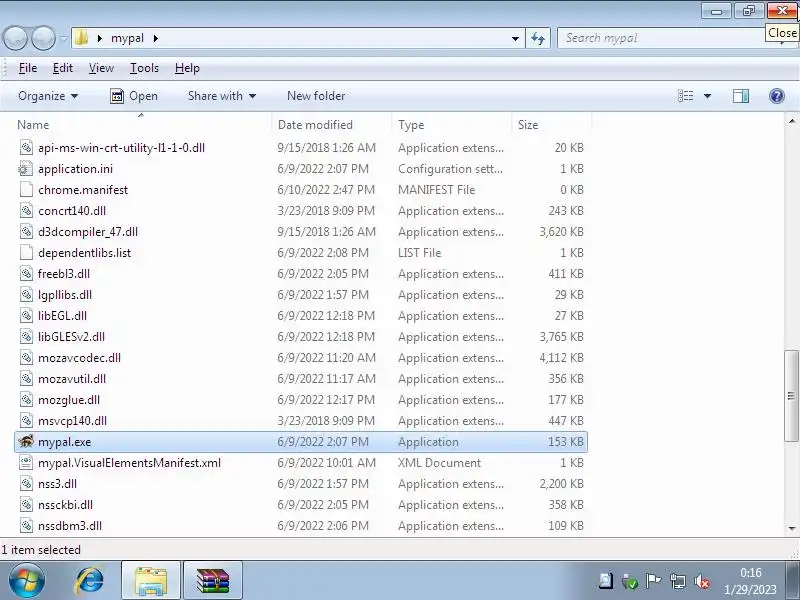Click the nss3.dll file icon

(x=26, y=484)
